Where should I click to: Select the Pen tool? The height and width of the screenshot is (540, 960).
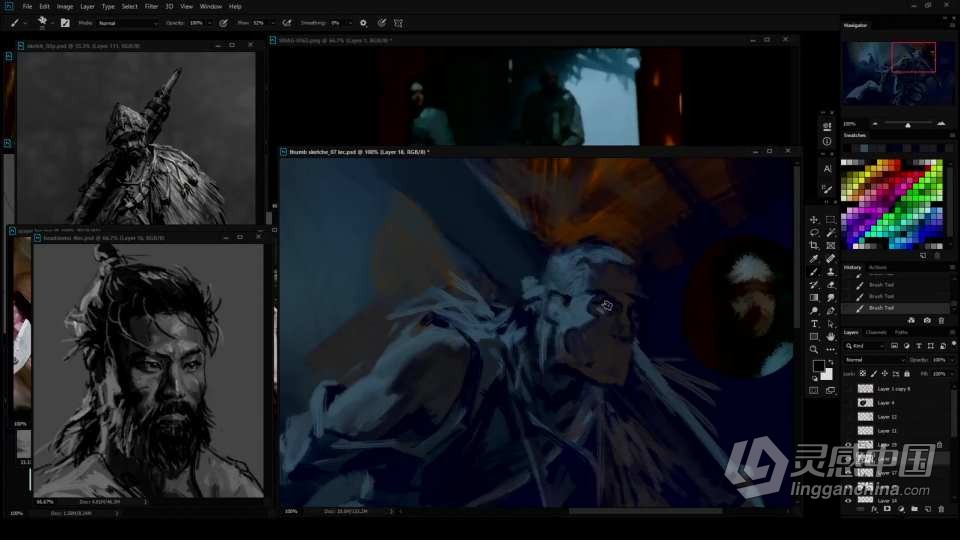point(830,310)
